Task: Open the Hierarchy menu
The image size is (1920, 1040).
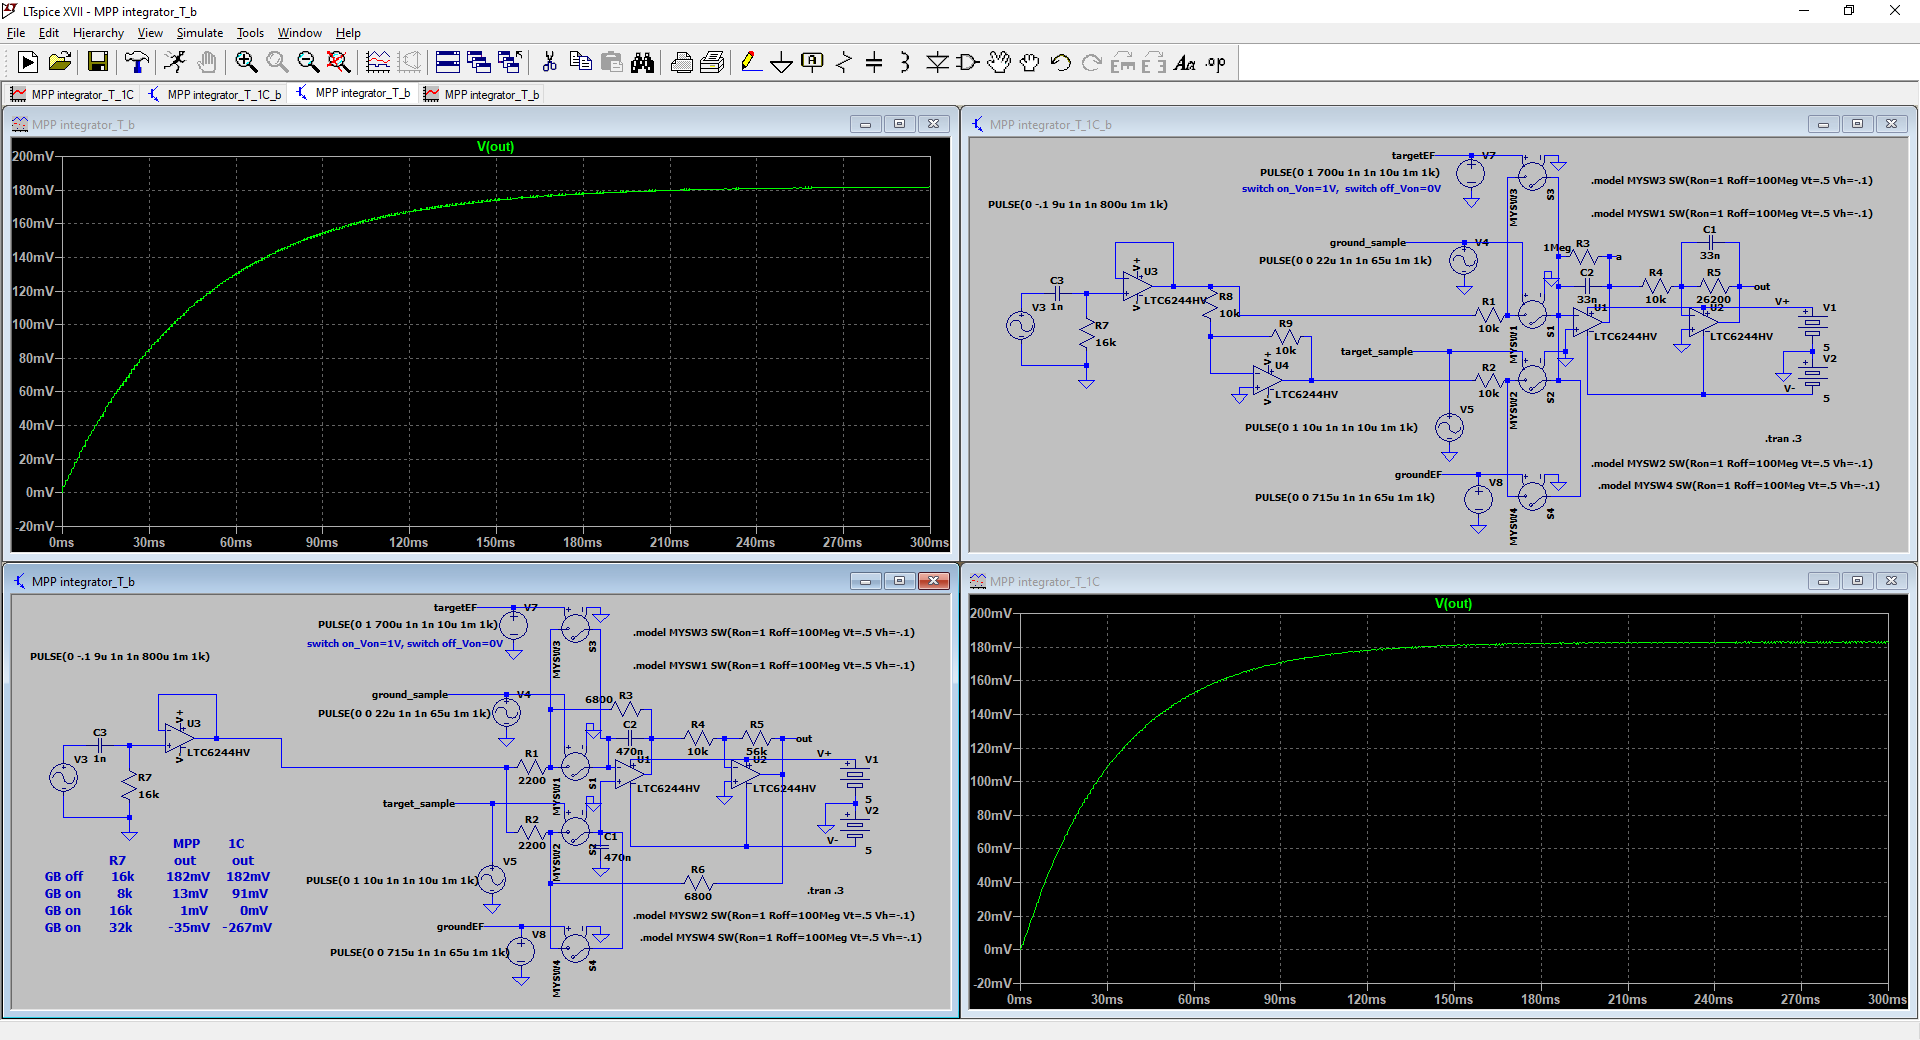Action: point(98,33)
